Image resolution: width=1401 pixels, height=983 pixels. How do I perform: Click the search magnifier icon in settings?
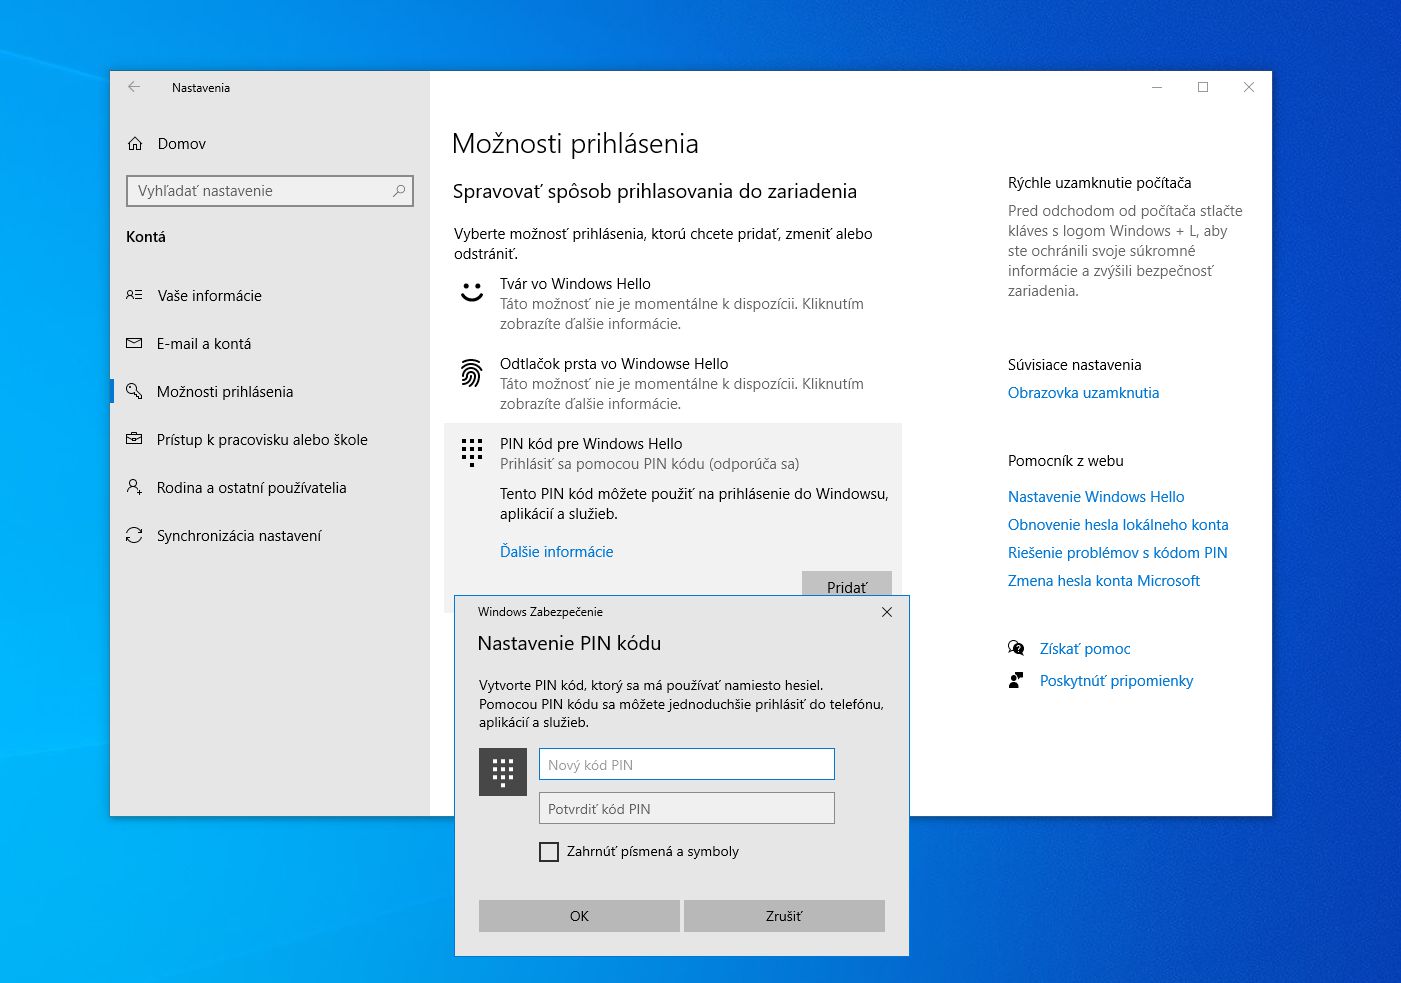(x=399, y=190)
